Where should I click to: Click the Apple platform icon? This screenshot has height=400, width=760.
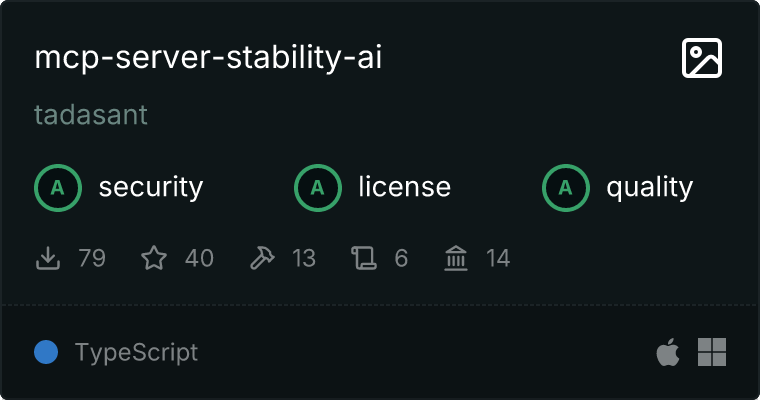[x=667, y=352]
